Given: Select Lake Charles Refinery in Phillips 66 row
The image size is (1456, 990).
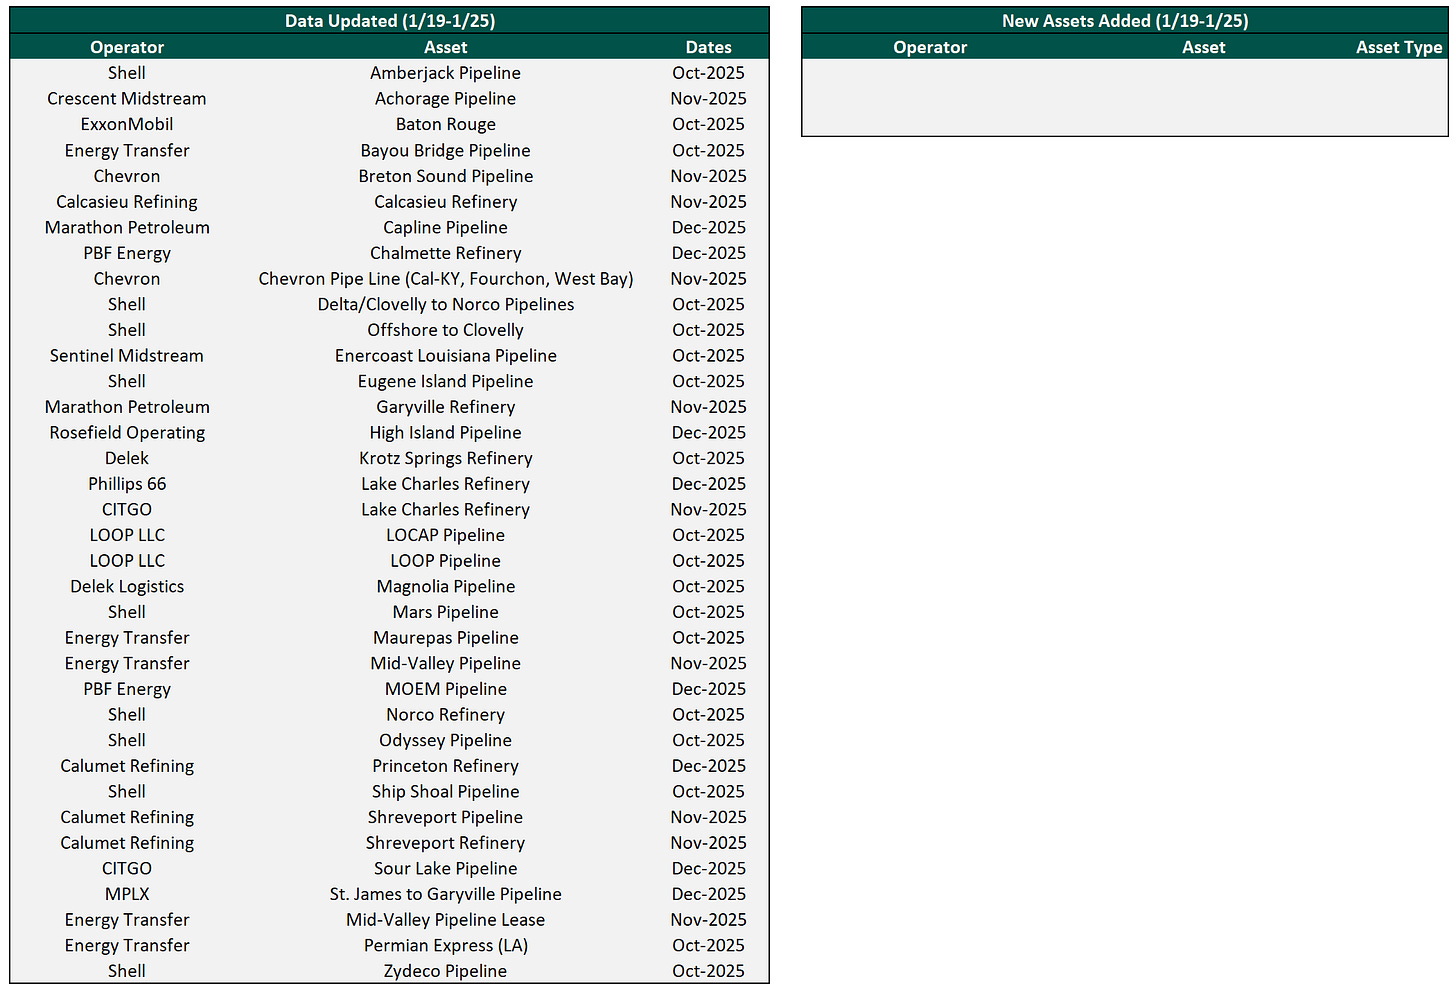Looking at the screenshot, I should coord(445,484).
